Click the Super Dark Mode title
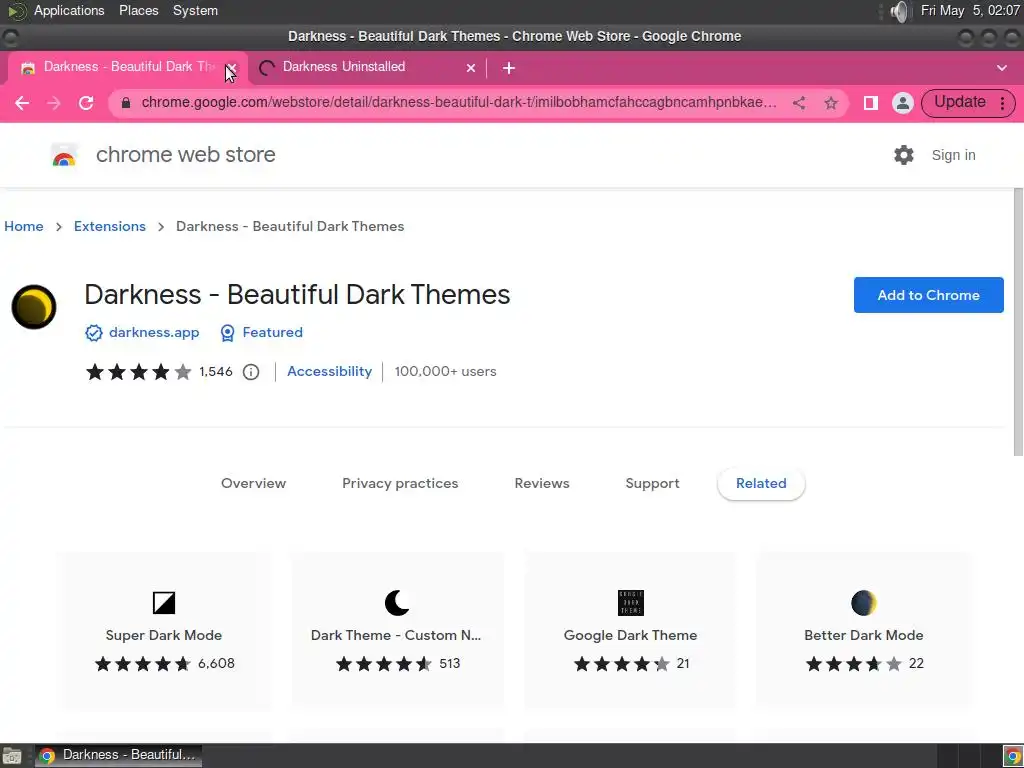The height and width of the screenshot is (768, 1024). pyautogui.click(x=164, y=635)
